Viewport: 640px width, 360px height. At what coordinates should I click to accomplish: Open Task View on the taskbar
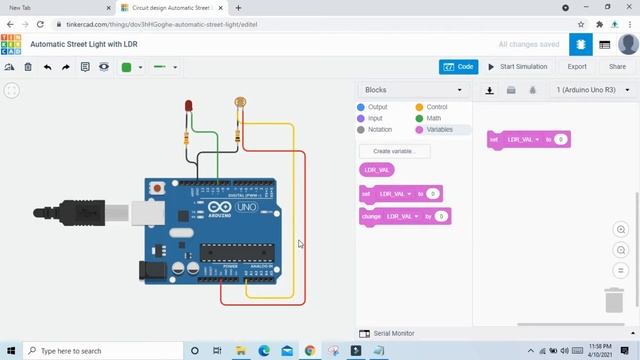(x=217, y=351)
